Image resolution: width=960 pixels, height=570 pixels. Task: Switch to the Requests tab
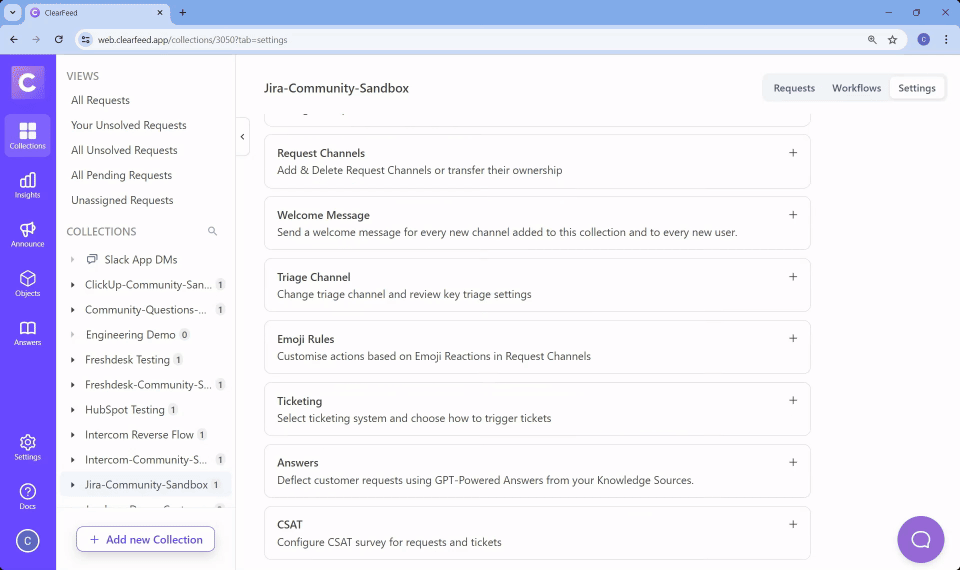click(794, 88)
